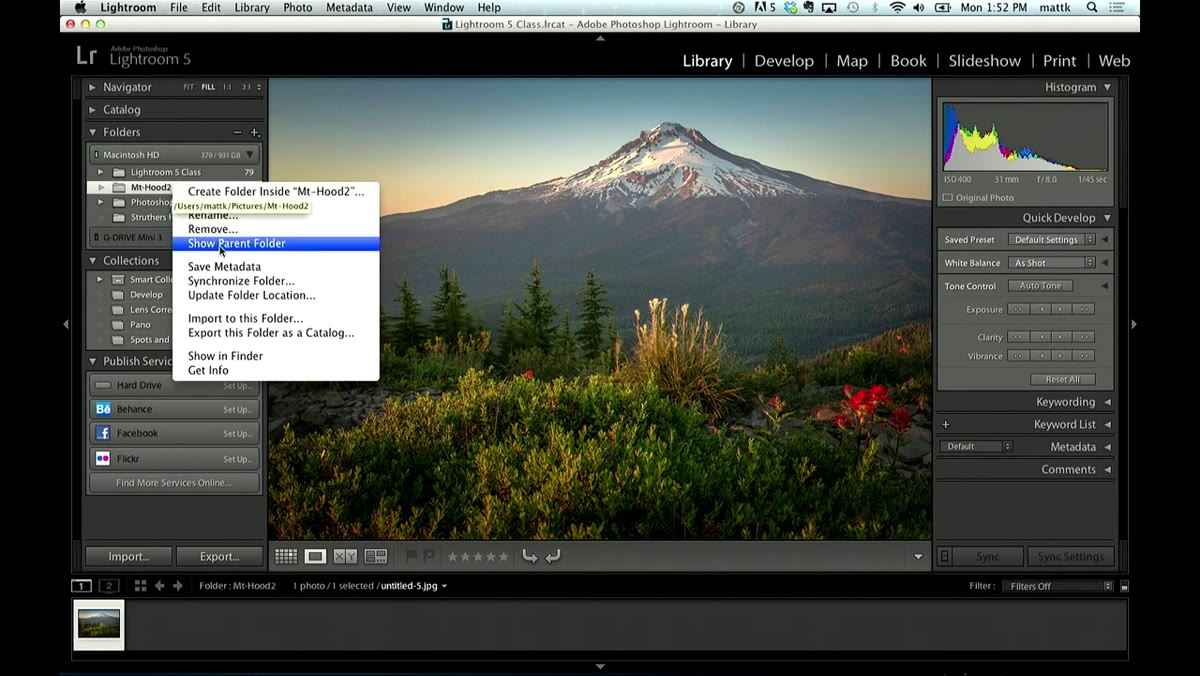Viewport: 1200px width, 676px height.
Task: Open the Metadata menu in menu bar
Action: [x=349, y=8]
